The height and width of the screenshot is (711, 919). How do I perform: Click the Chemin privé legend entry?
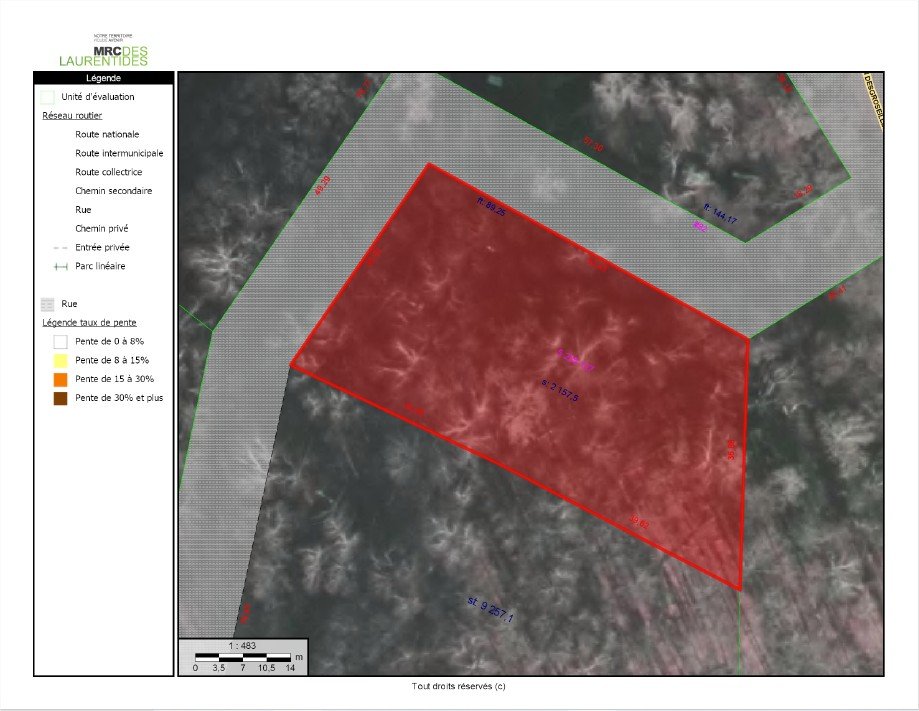click(x=101, y=228)
